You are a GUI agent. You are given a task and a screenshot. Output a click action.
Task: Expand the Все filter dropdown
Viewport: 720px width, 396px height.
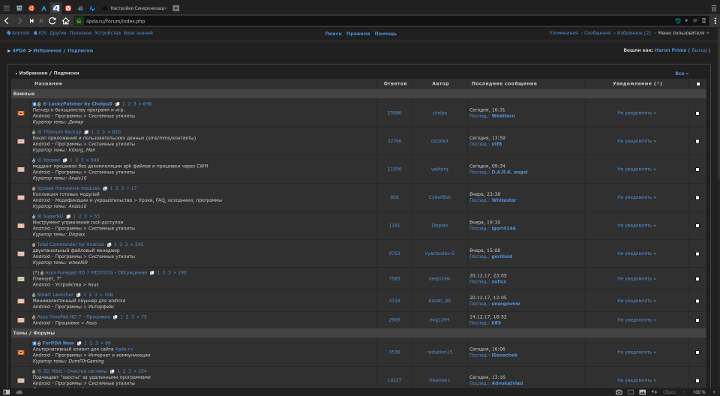(681, 74)
